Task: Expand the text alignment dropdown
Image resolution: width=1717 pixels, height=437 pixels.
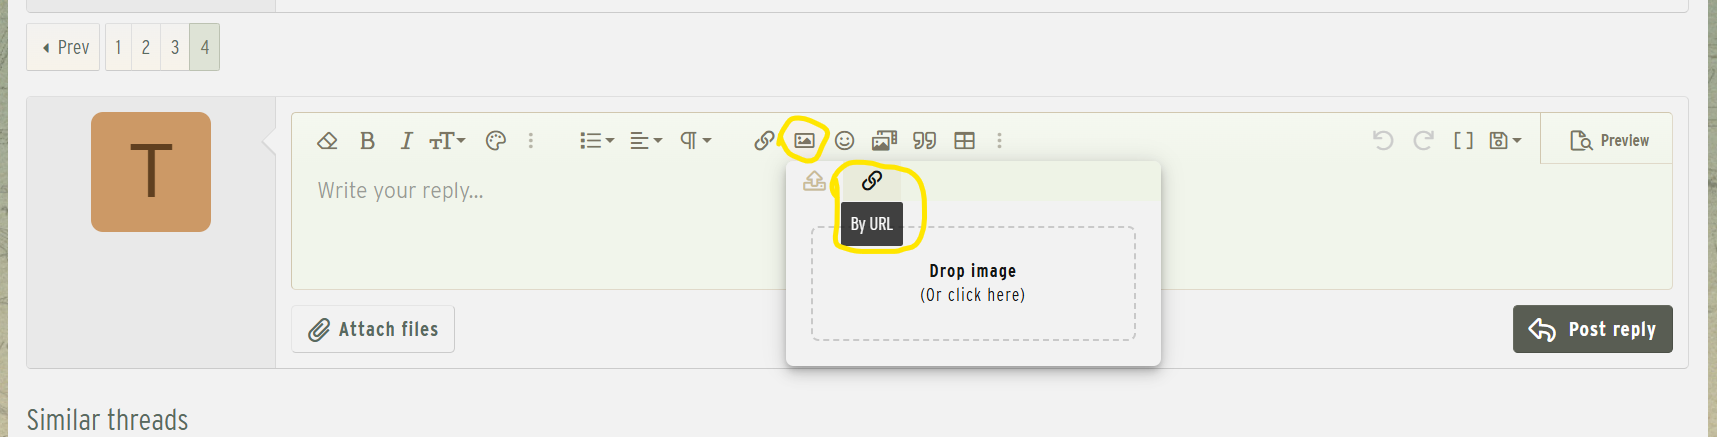Action: click(x=645, y=141)
